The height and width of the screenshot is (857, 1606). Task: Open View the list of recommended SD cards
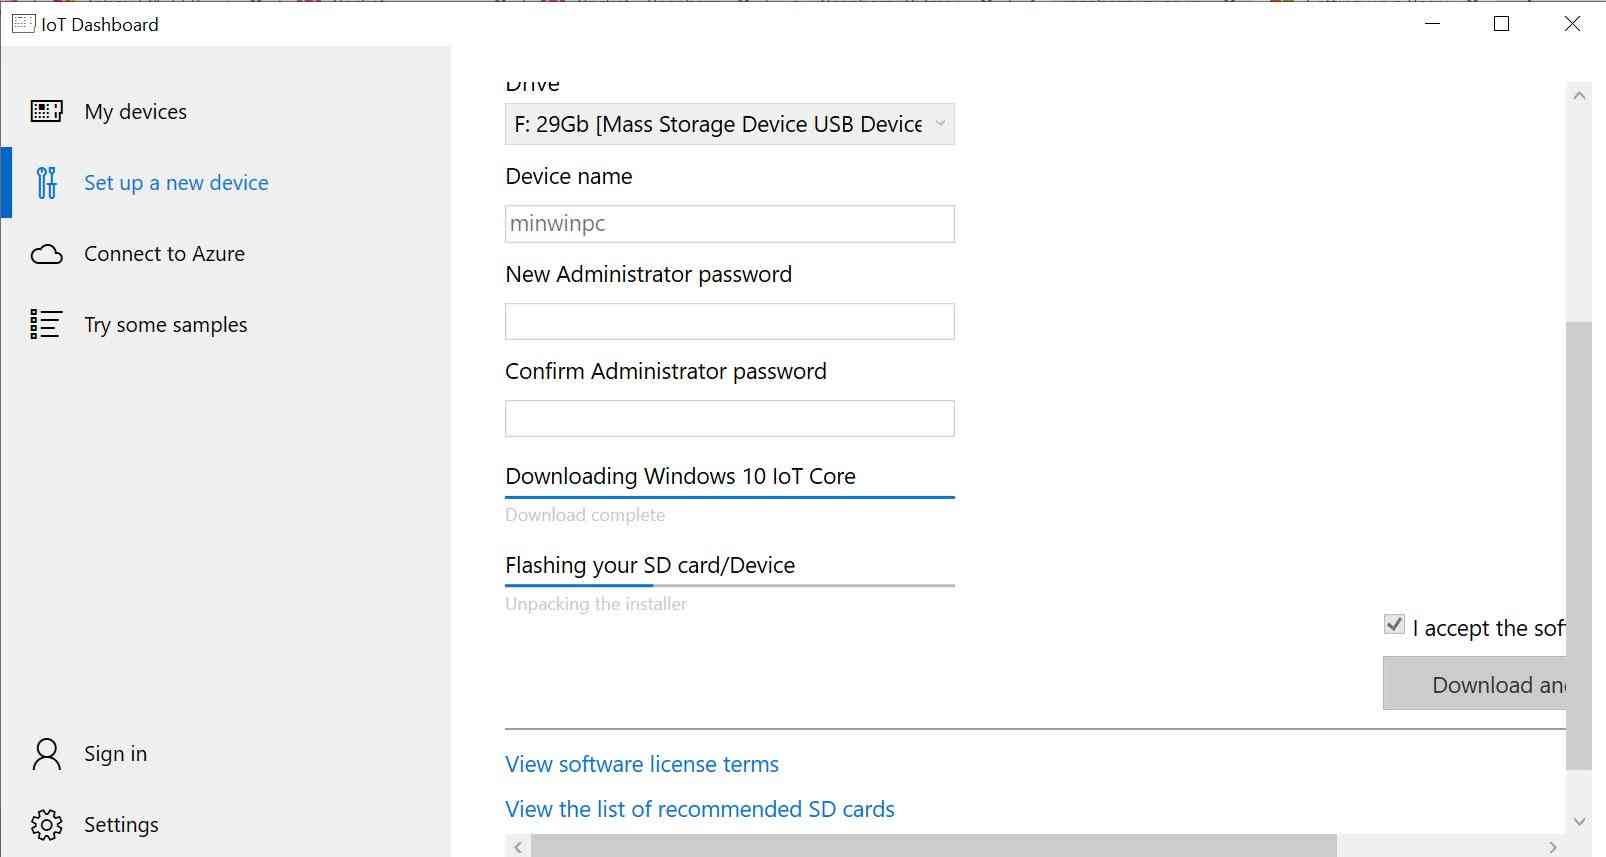pyautogui.click(x=700, y=809)
